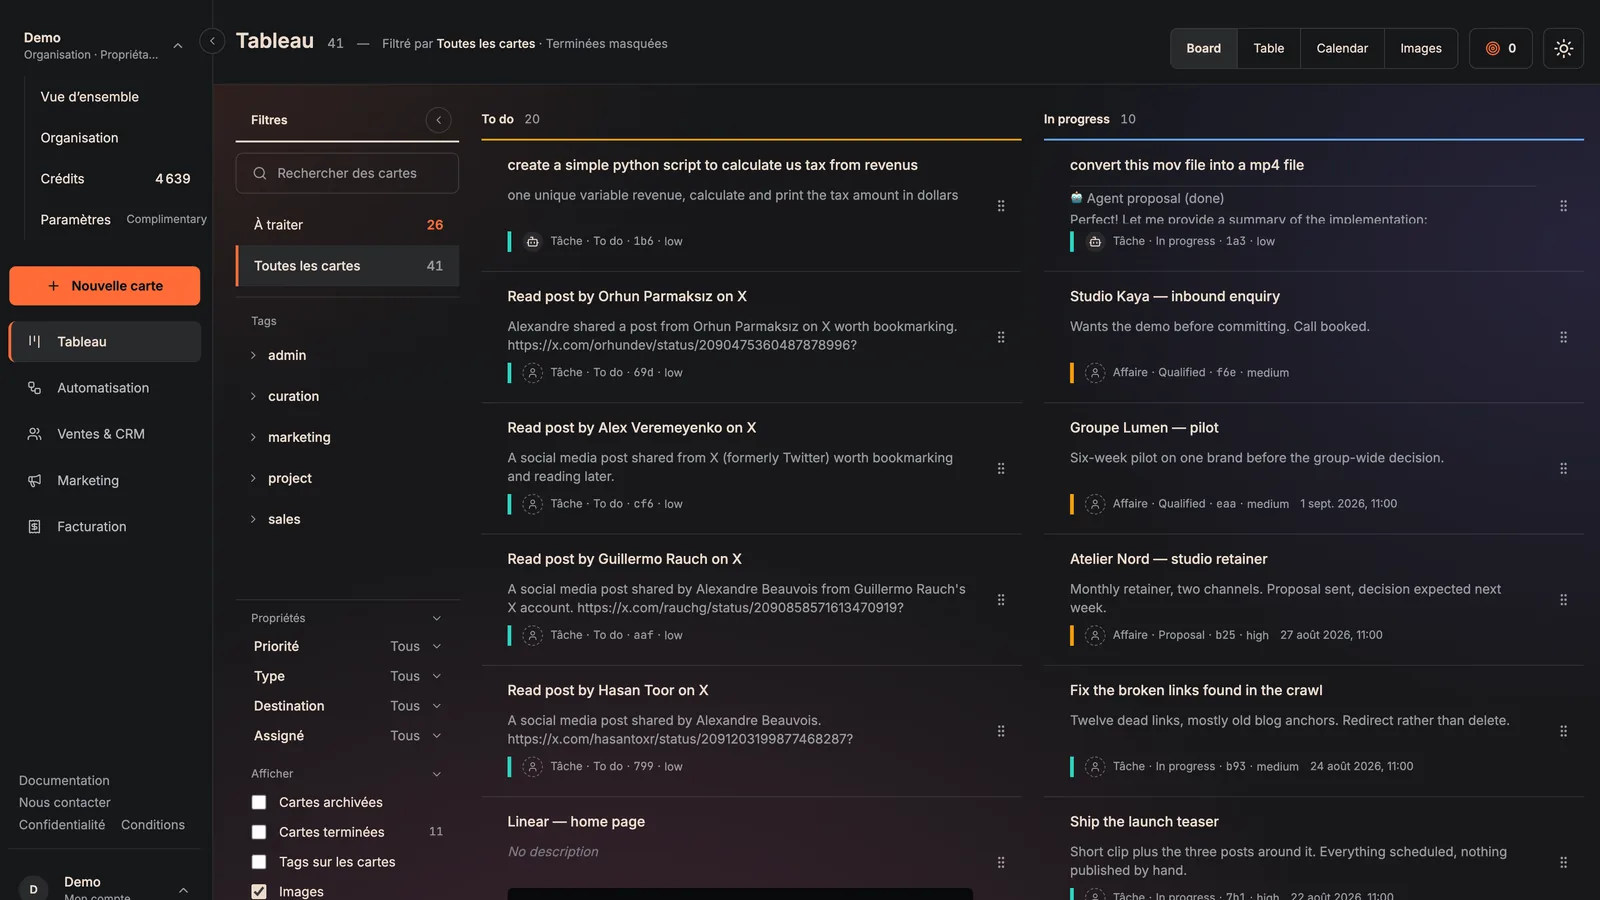Viewport: 1600px width, 900px height.
Task: Expand the marketing tag
Action: (x=253, y=437)
